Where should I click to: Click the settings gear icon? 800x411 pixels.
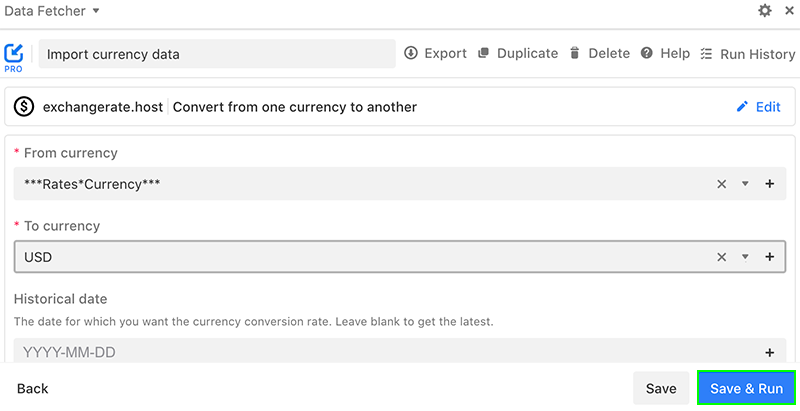click(x=765, y=11)
